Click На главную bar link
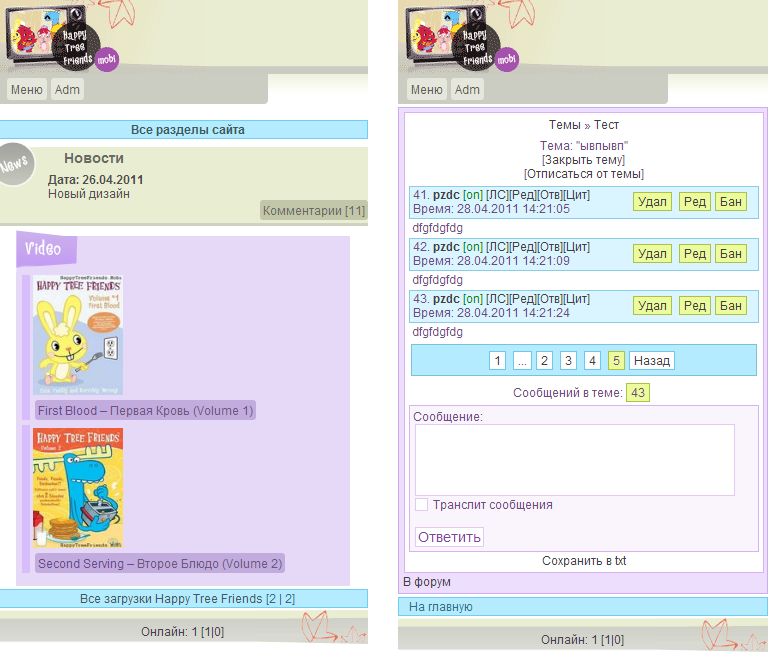770x655 pixels. click(582, 607)
